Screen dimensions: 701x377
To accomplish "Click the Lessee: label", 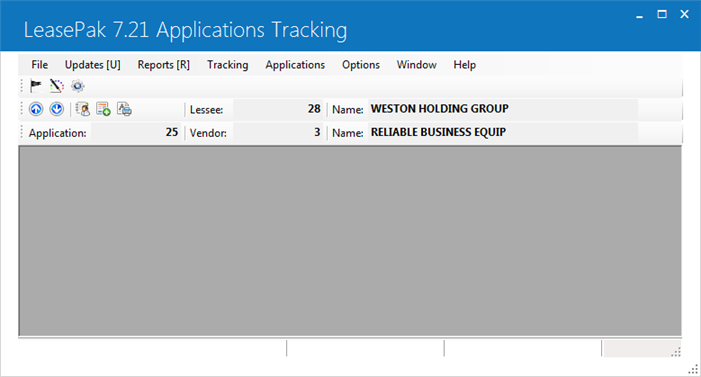I will (x=206, y=110).
